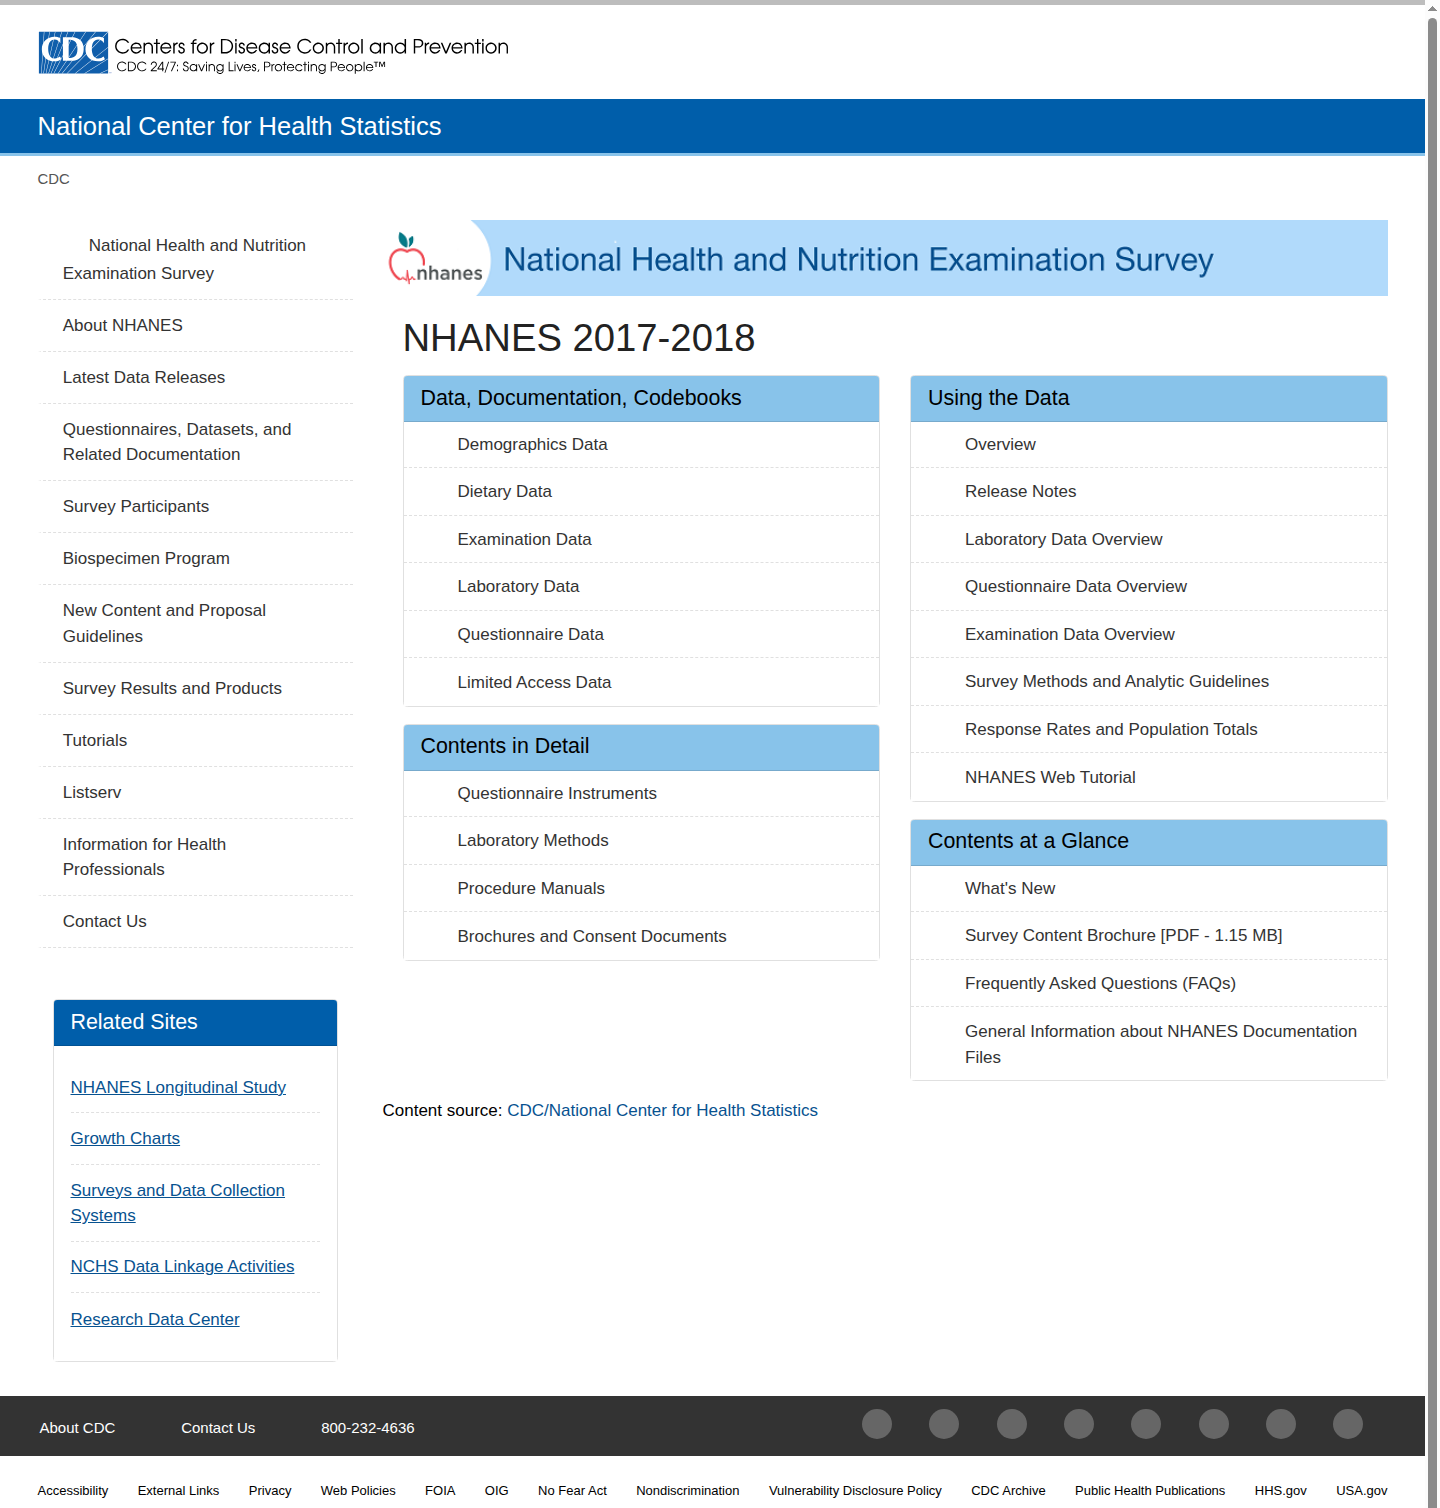The image size is (1440, 1508).
Task: Click the CDC breadcrumb link
Action: (x=53, y=179)
